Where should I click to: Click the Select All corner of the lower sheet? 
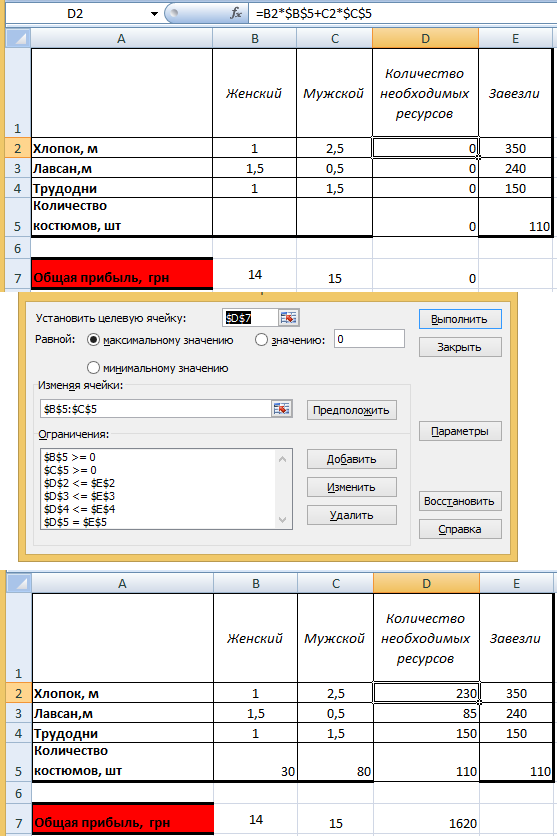click(20, 583)
